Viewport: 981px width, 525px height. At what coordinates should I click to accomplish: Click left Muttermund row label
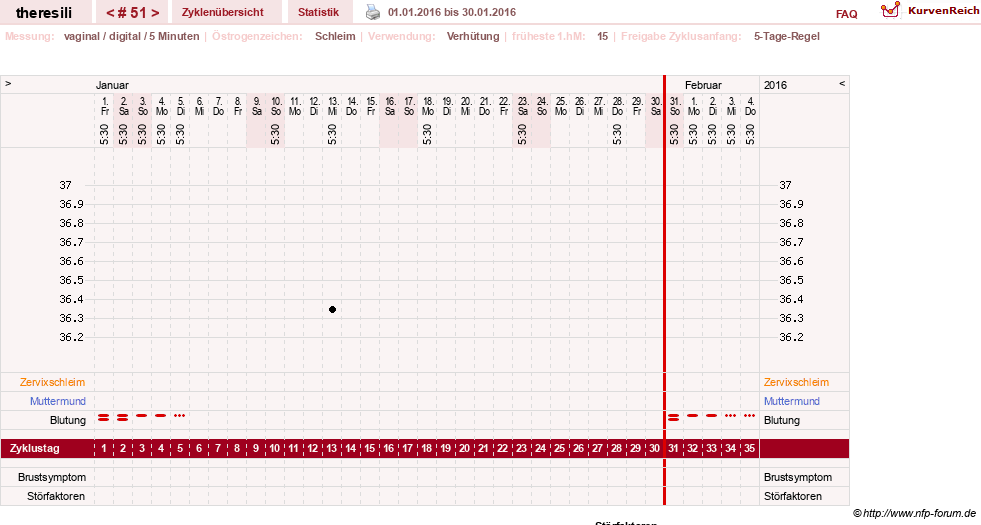(58, 401)
